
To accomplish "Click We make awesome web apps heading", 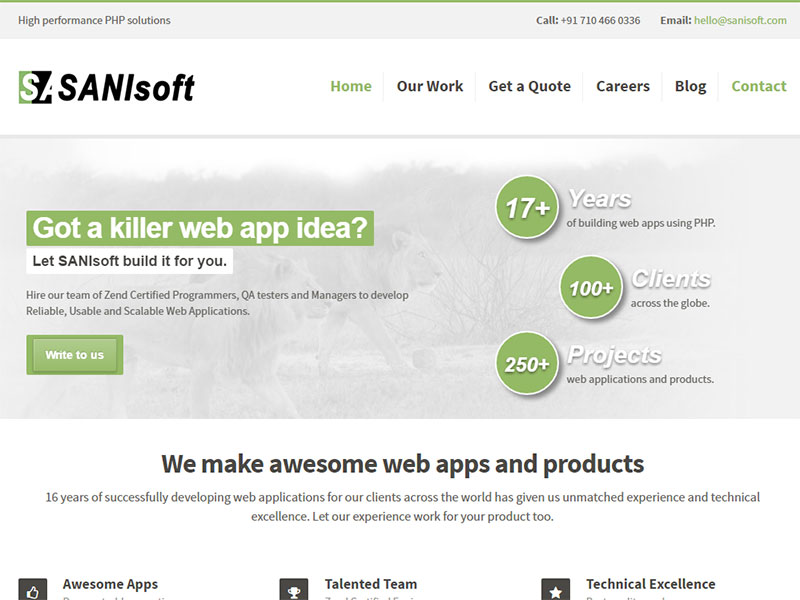I will pyautogui.click(x=403, y=464).
